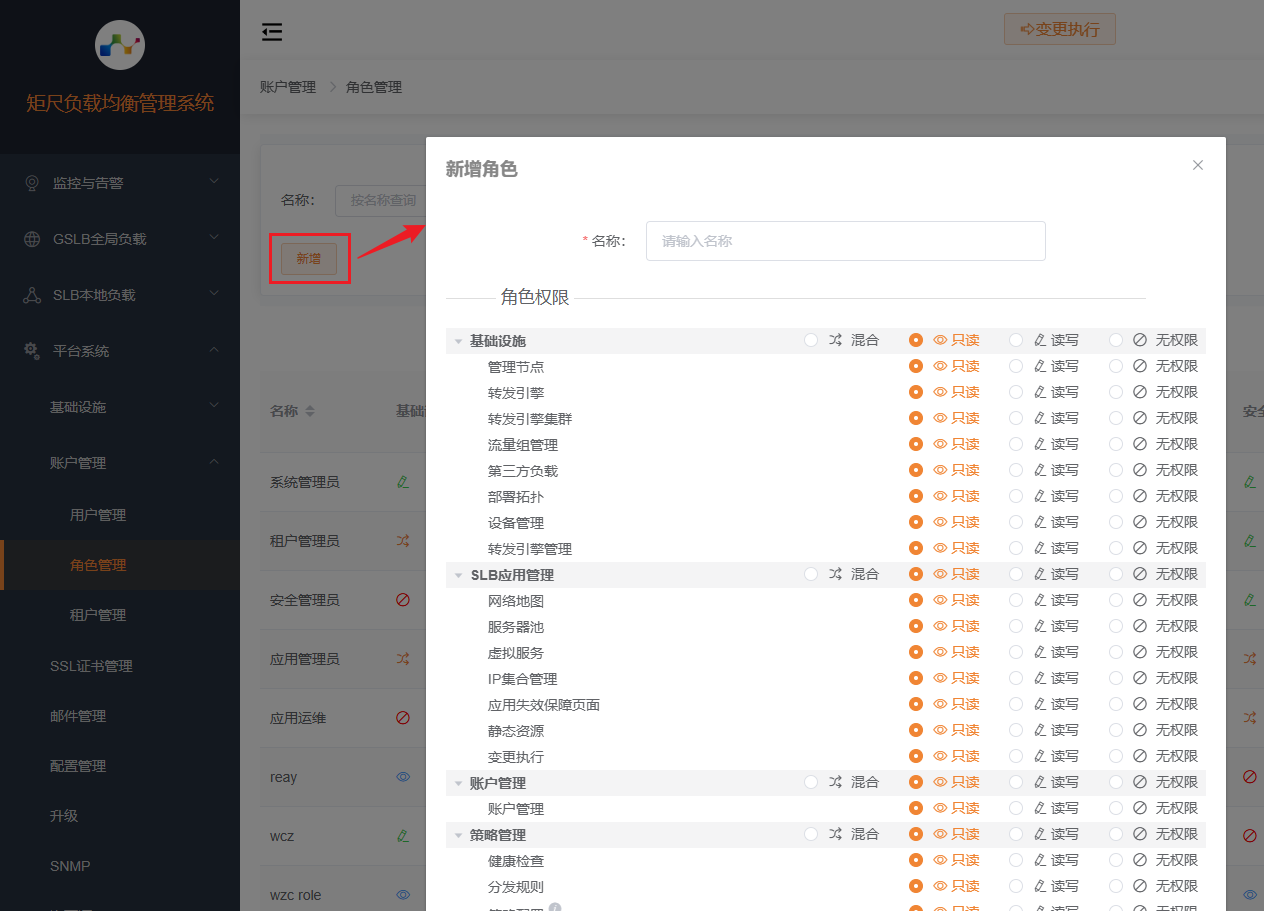1264x911 pixels.
Task: Click the eye icon in 管理节点 read-only option
Action: pos(940,366)
